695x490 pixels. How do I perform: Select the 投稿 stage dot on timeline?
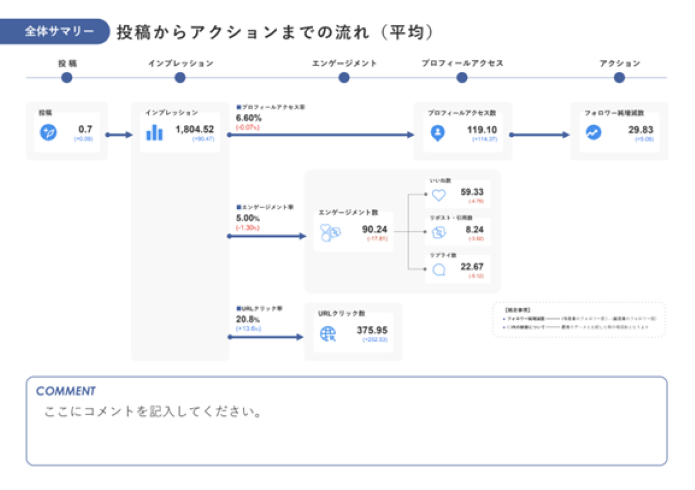[68, 77]
